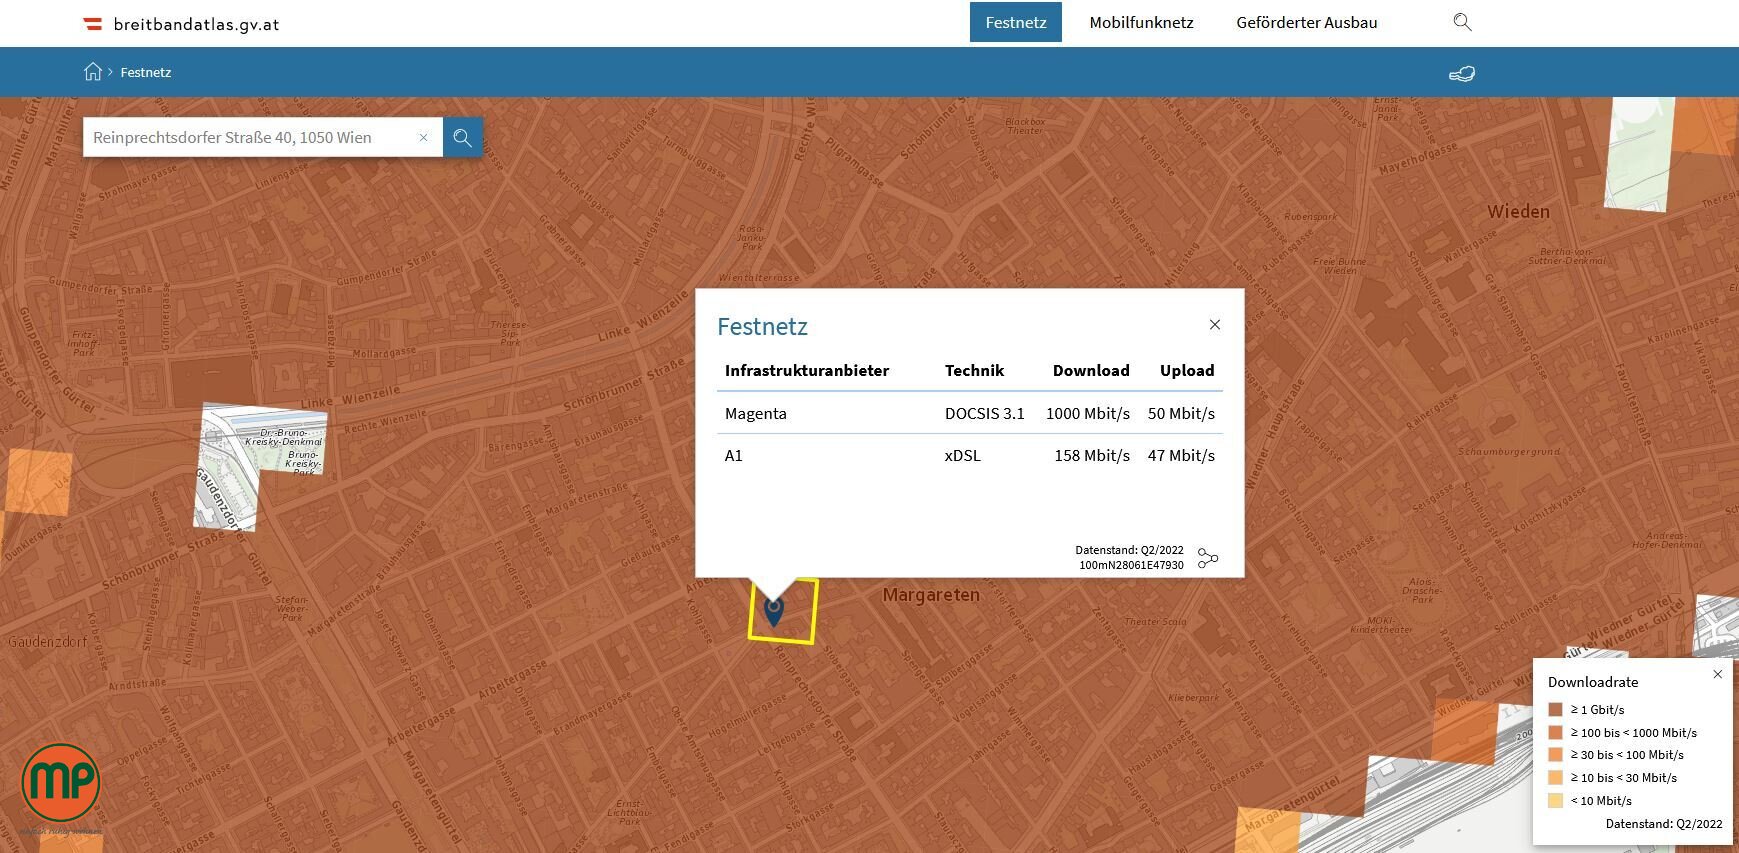Close the Downloadrate legend panel
1739x853 pixels.
1717,674
